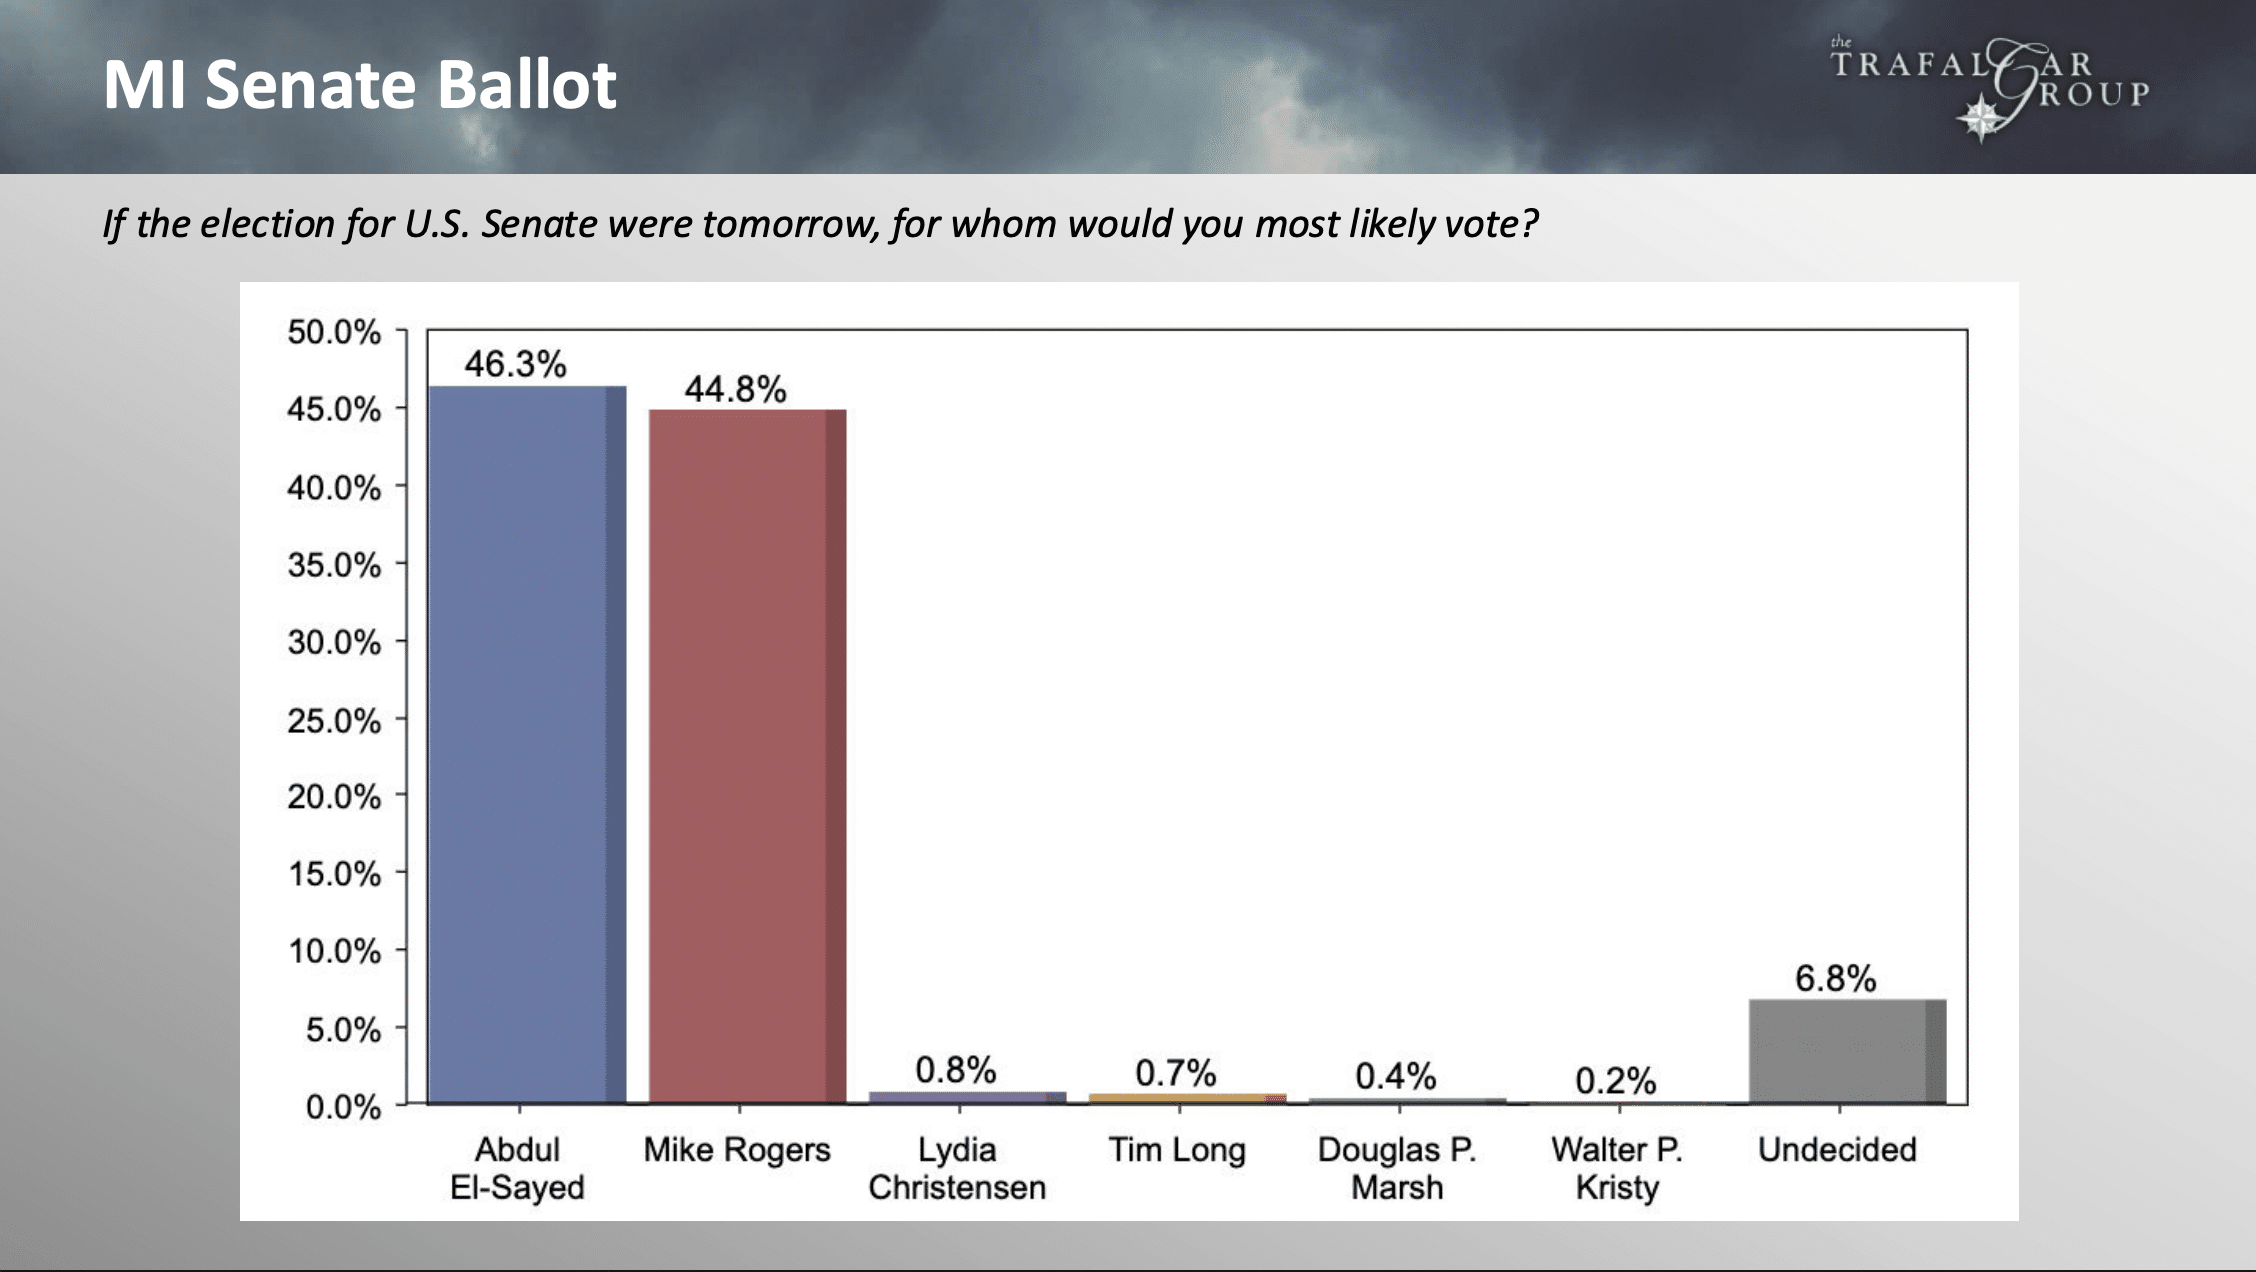Click the compass star in the logo
Image resolution: width=2256 pixels, height=1272 pixels.
click(1980, 118)
